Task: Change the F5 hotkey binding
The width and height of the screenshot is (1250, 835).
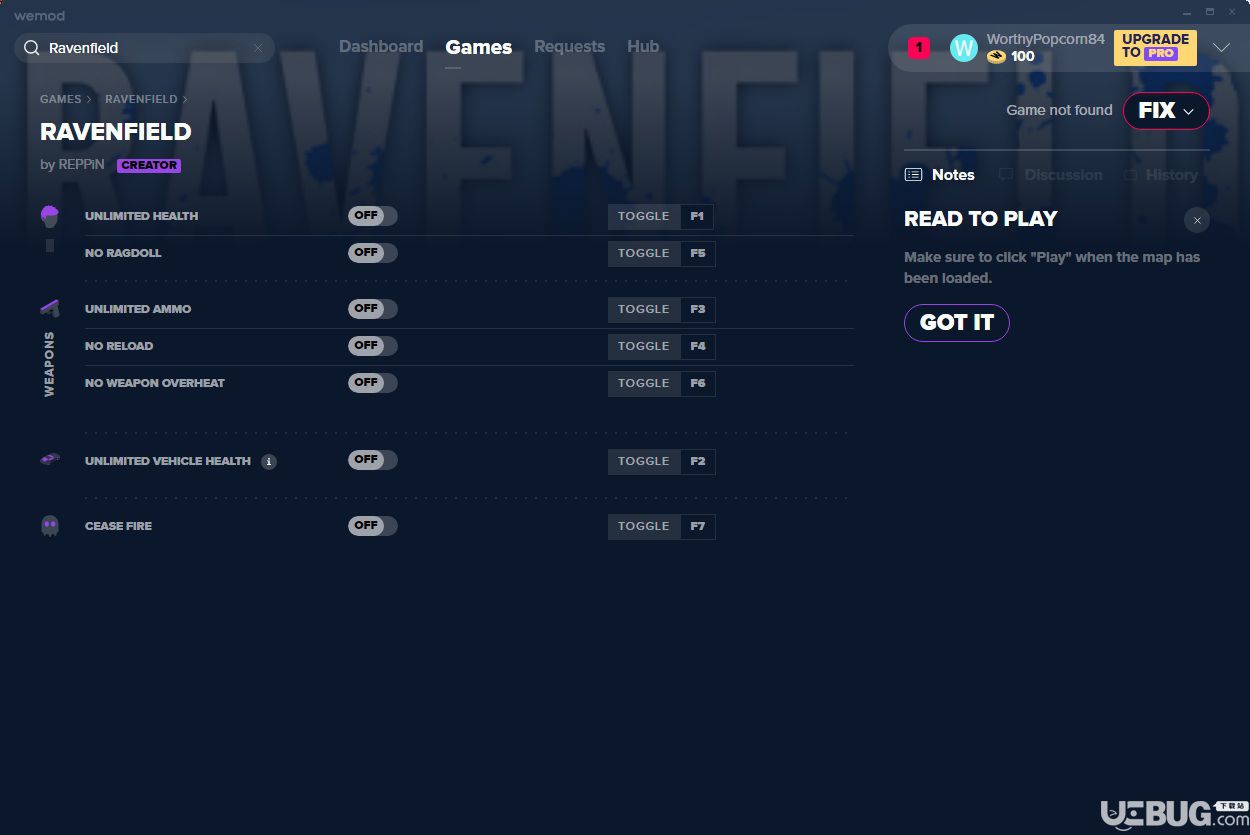Action: click(698, 254)
